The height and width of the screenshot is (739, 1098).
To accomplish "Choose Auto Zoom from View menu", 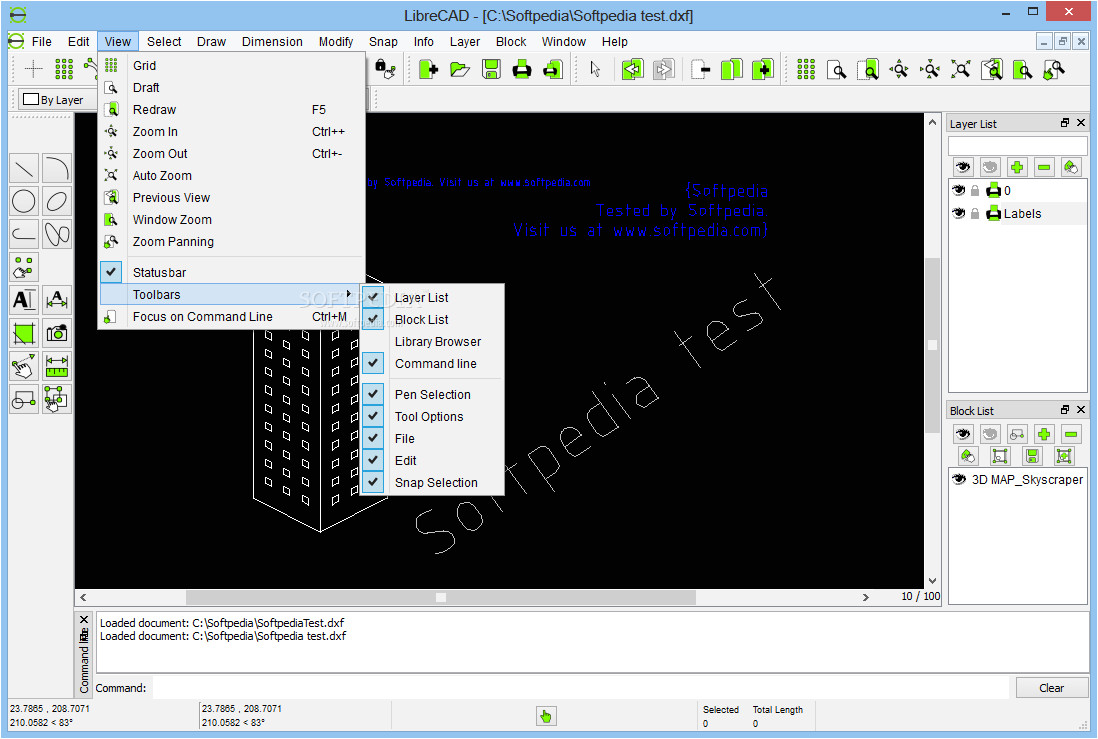I will (x=232, y=176).
